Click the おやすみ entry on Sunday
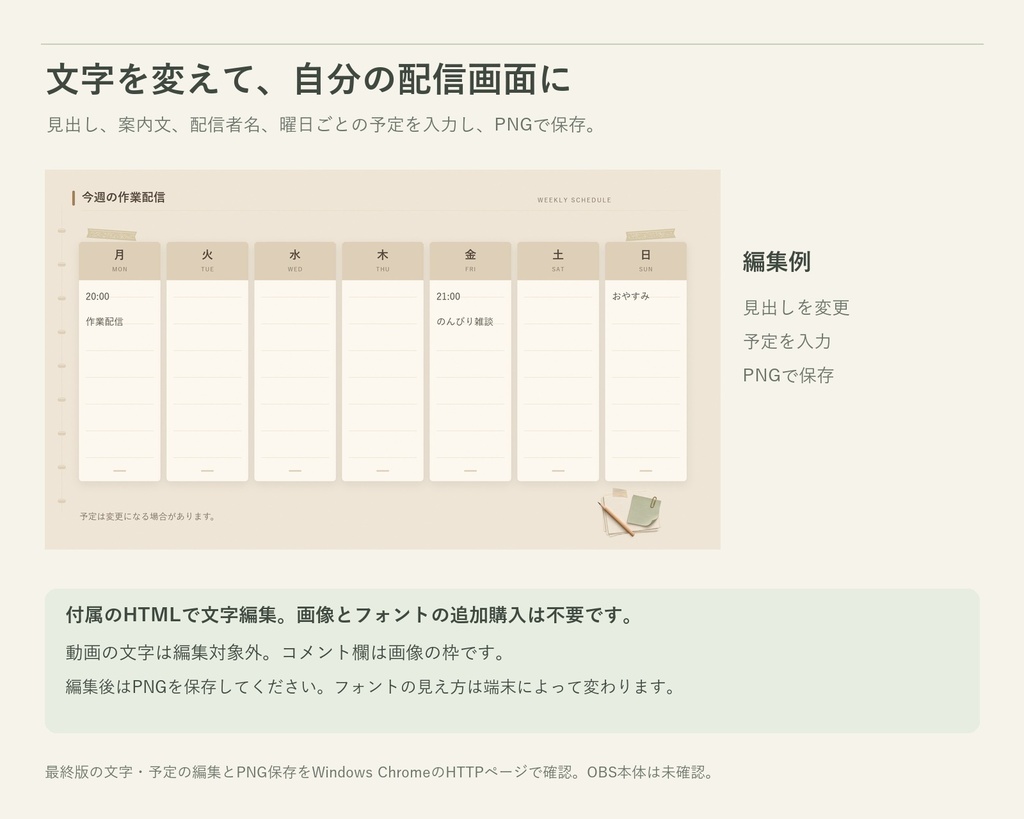This screenshot has width=1024, height=819. (630, 296)
